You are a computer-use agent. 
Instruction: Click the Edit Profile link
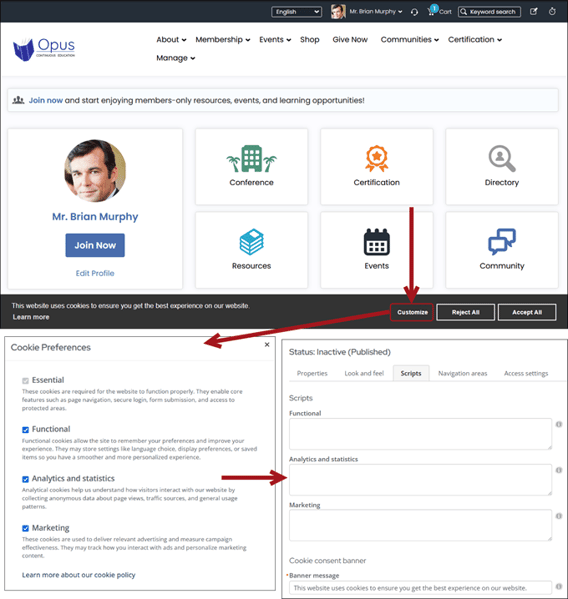pos(95,273)
